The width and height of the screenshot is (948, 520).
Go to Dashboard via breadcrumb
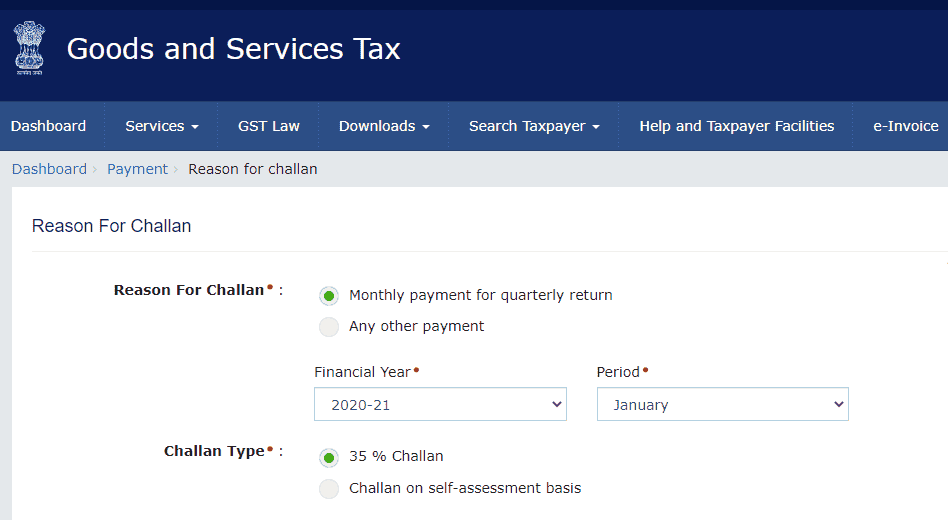[49, 169]
